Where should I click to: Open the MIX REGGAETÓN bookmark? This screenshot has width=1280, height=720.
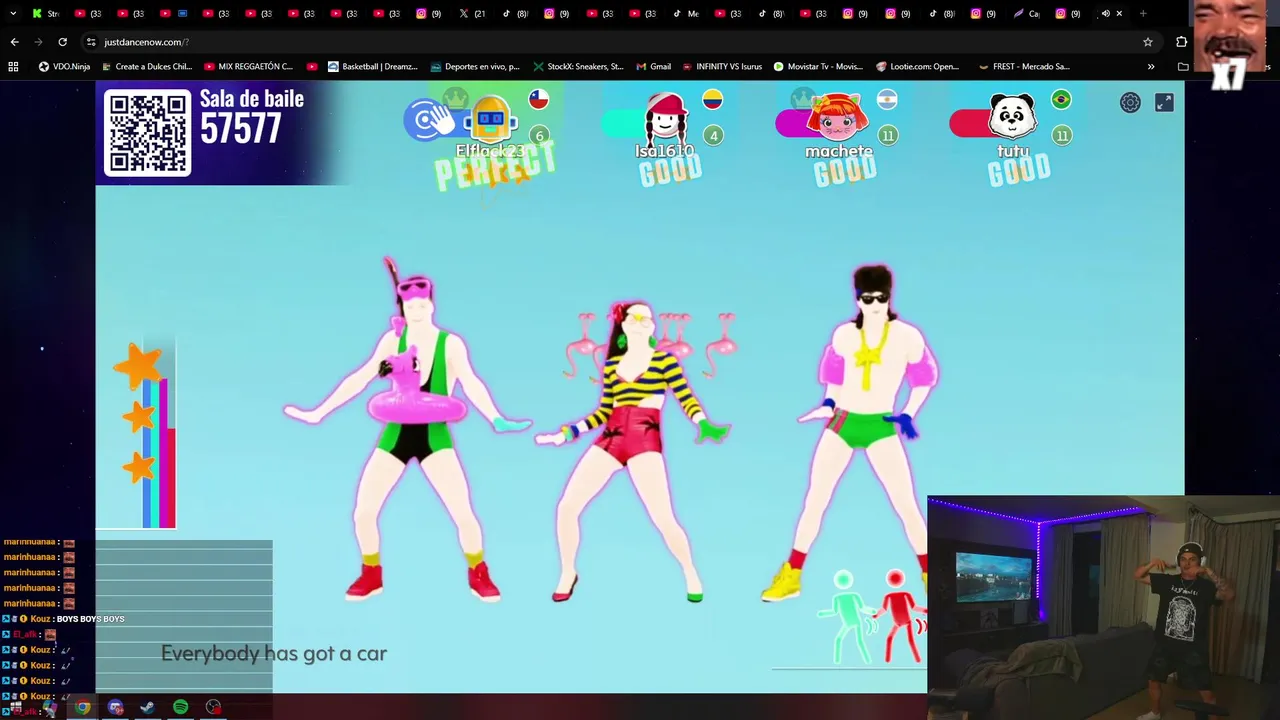(248, 67)
